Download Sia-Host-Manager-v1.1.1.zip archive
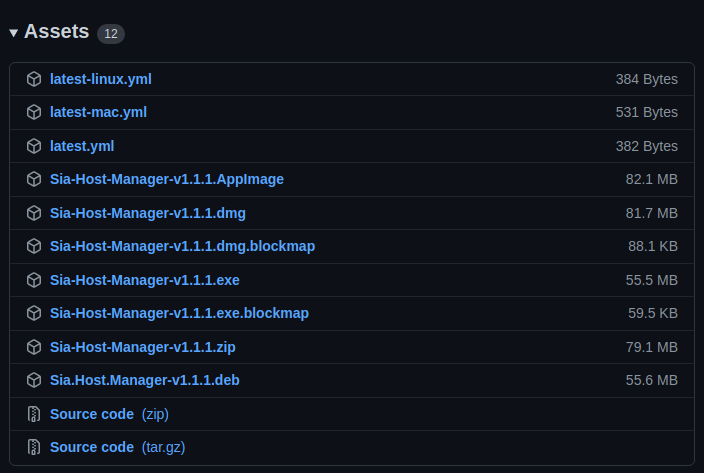This screenshot has height=473, width=704. [x=142, y=347]
